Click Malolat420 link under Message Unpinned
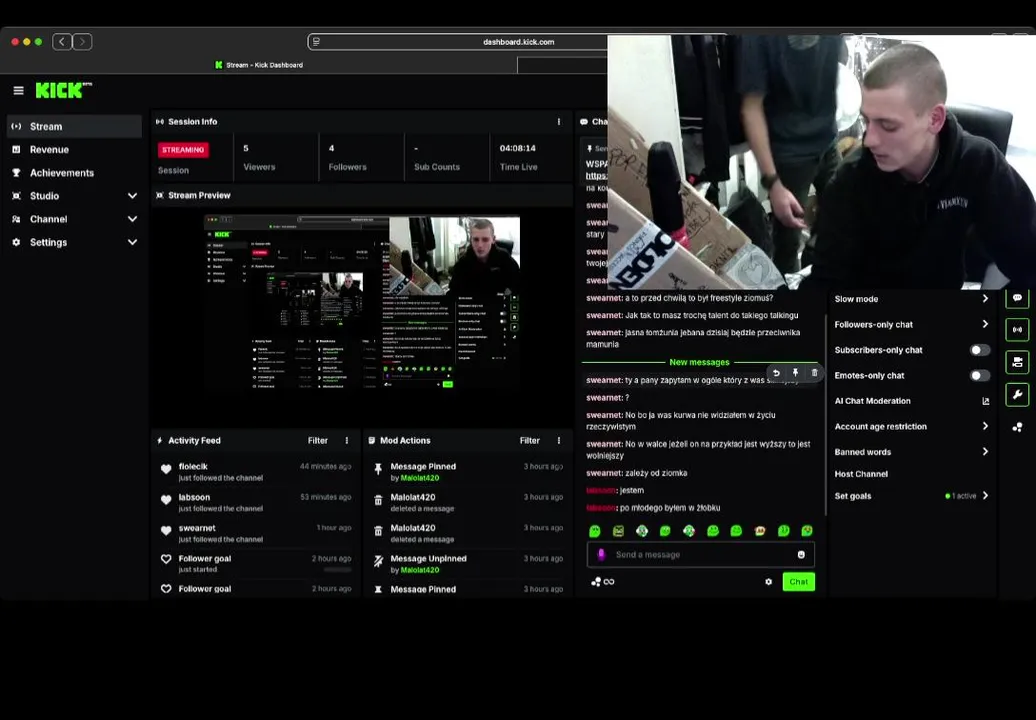Screen dimensions: 1036x720 [x=420, y=570]
